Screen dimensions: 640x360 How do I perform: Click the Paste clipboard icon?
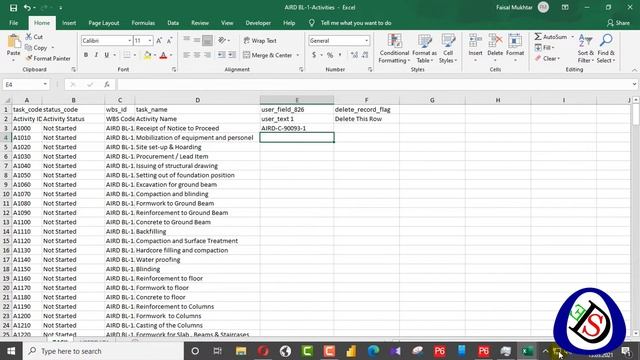pyautogui.click(x=13, y=42)
